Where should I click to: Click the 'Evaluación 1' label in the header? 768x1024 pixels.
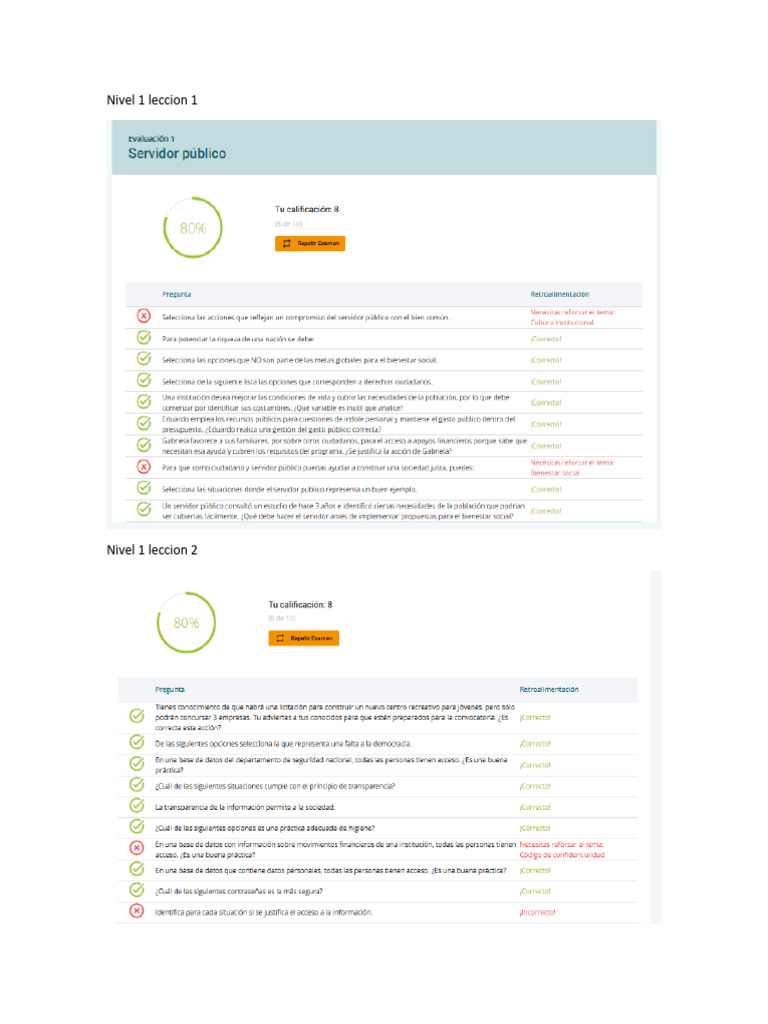151,138
